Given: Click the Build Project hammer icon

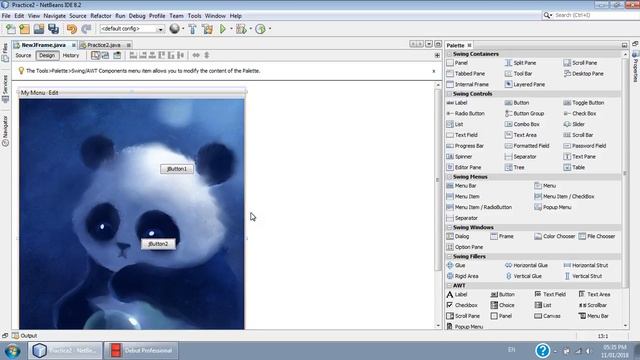Looking at the screenshot, I should [192, 29].
